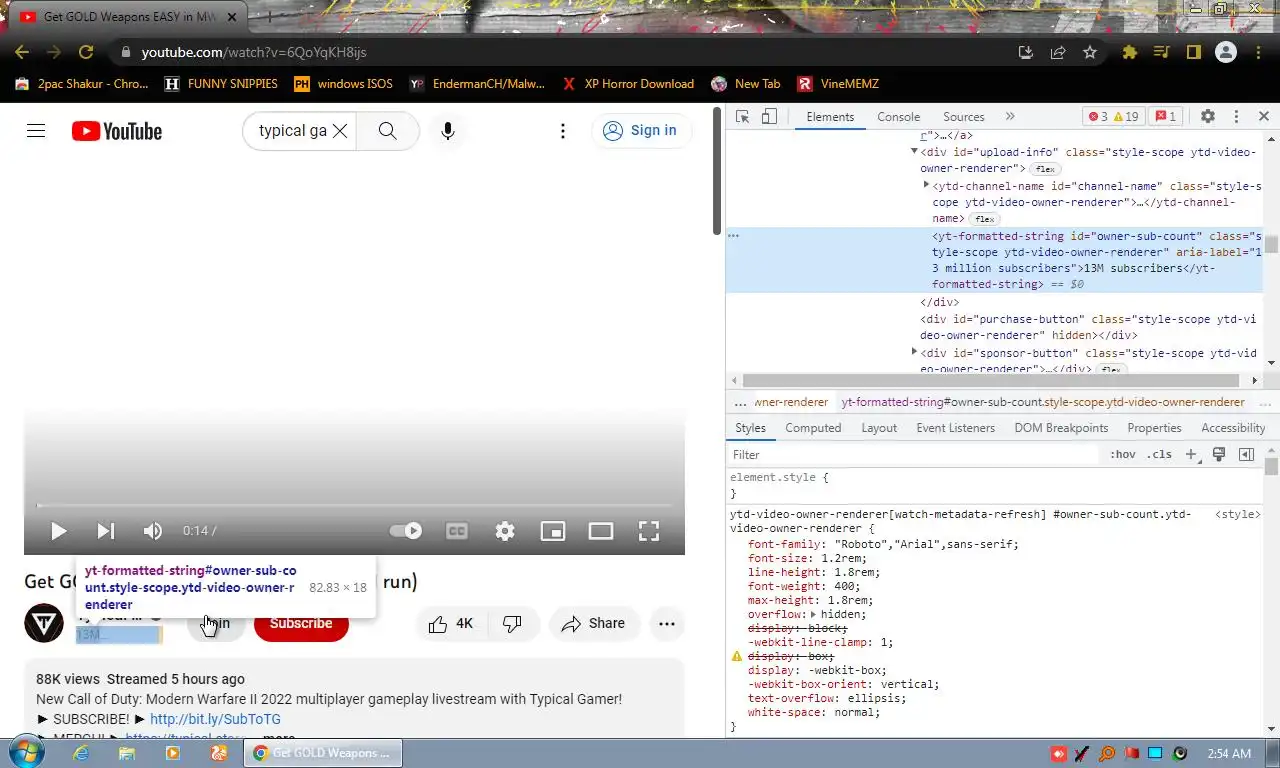Image resolution: width=1280 pixels, height=768 pixels.
Task: Click the Share button
Action: tap(593, 623)
